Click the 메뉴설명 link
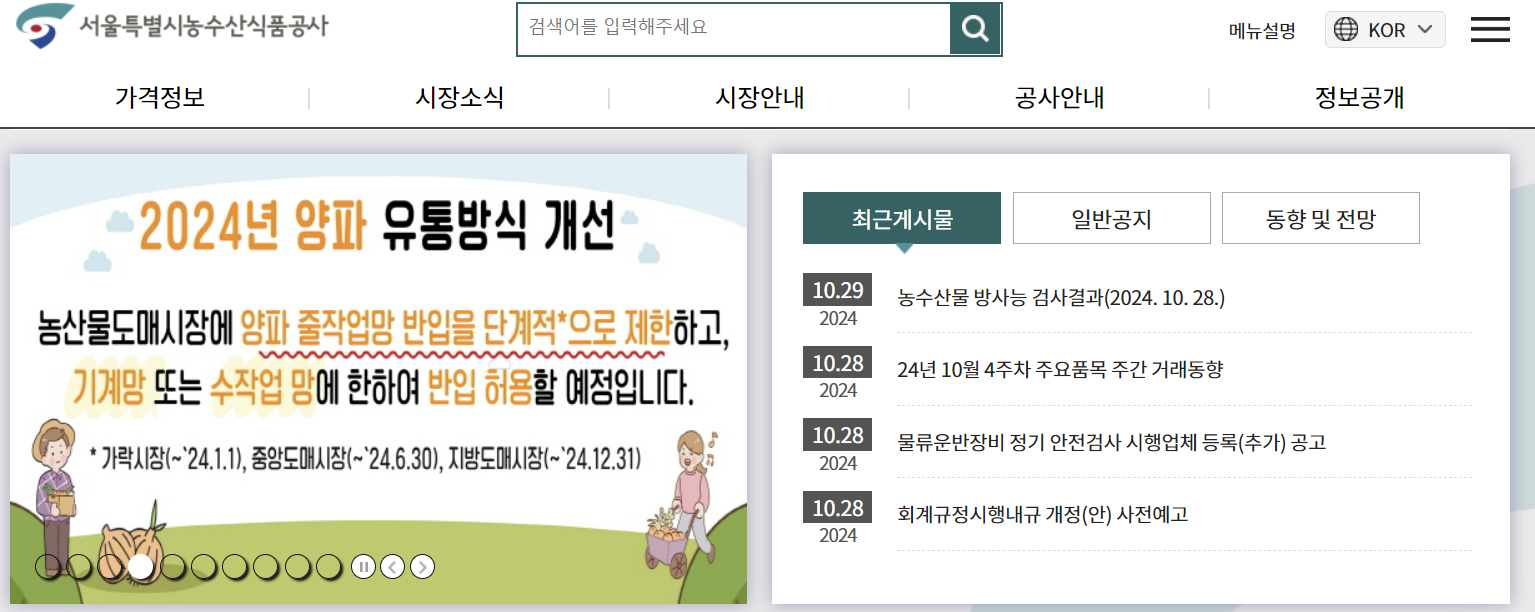The height and width of the screenshot is (612, 1535). pyautogui.click(x=1262, y=30)
